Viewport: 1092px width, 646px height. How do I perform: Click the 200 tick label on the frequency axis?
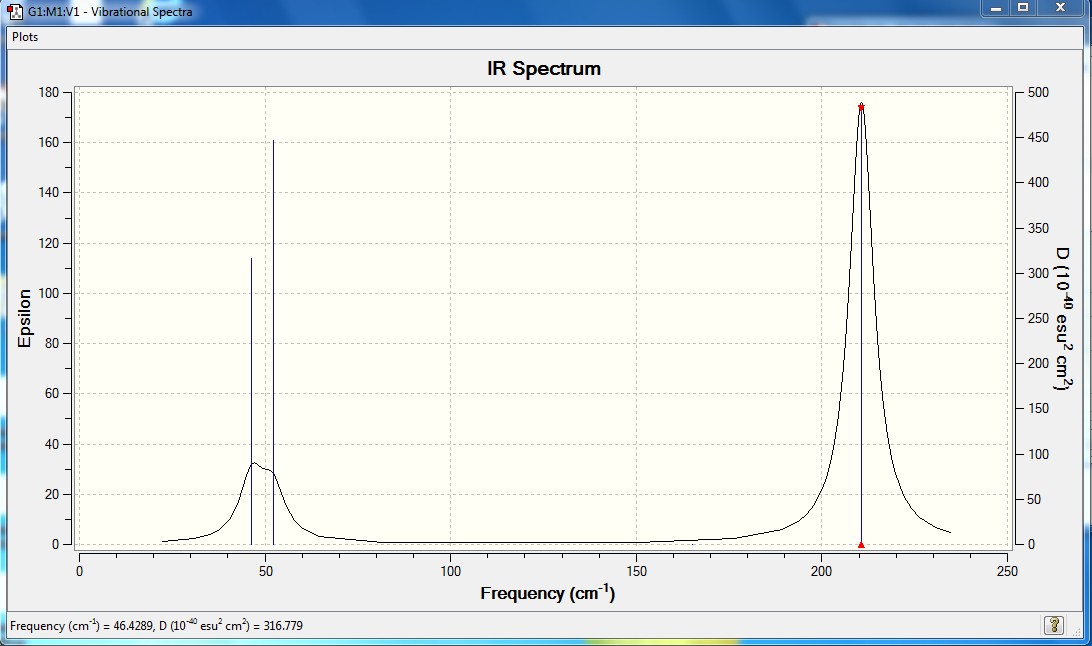click(x=821, y=572)
